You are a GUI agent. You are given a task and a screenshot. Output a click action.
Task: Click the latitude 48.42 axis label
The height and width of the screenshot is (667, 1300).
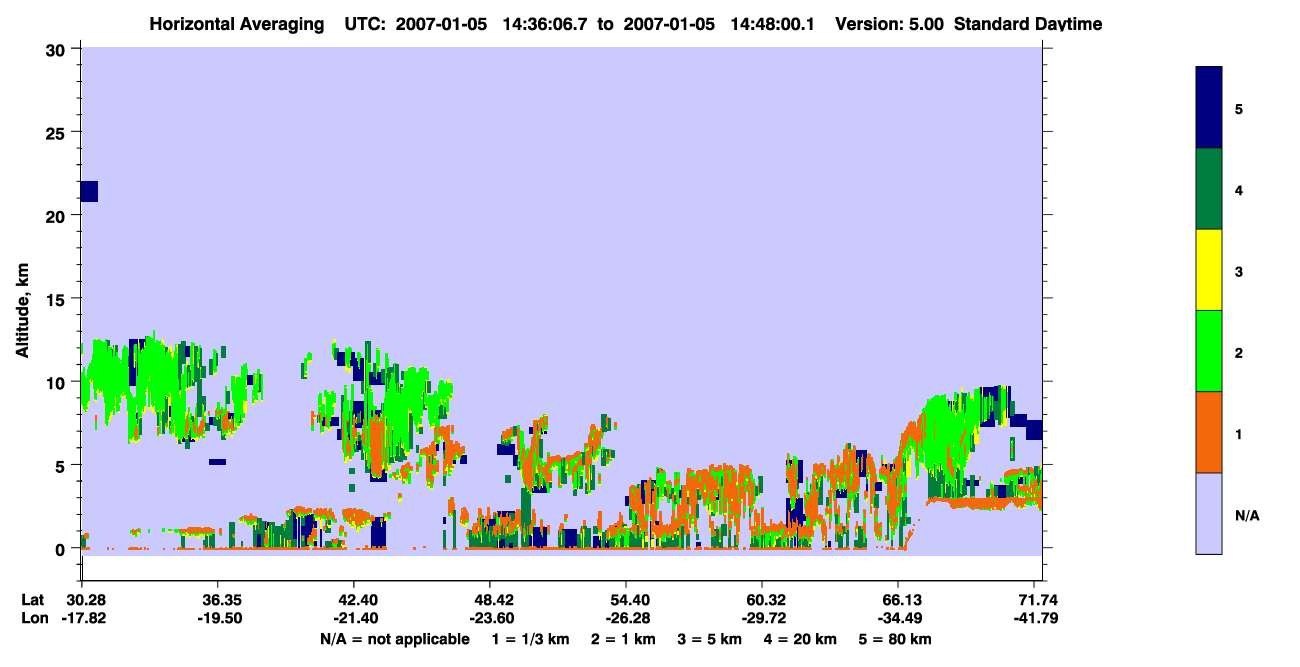coord(489,600)
